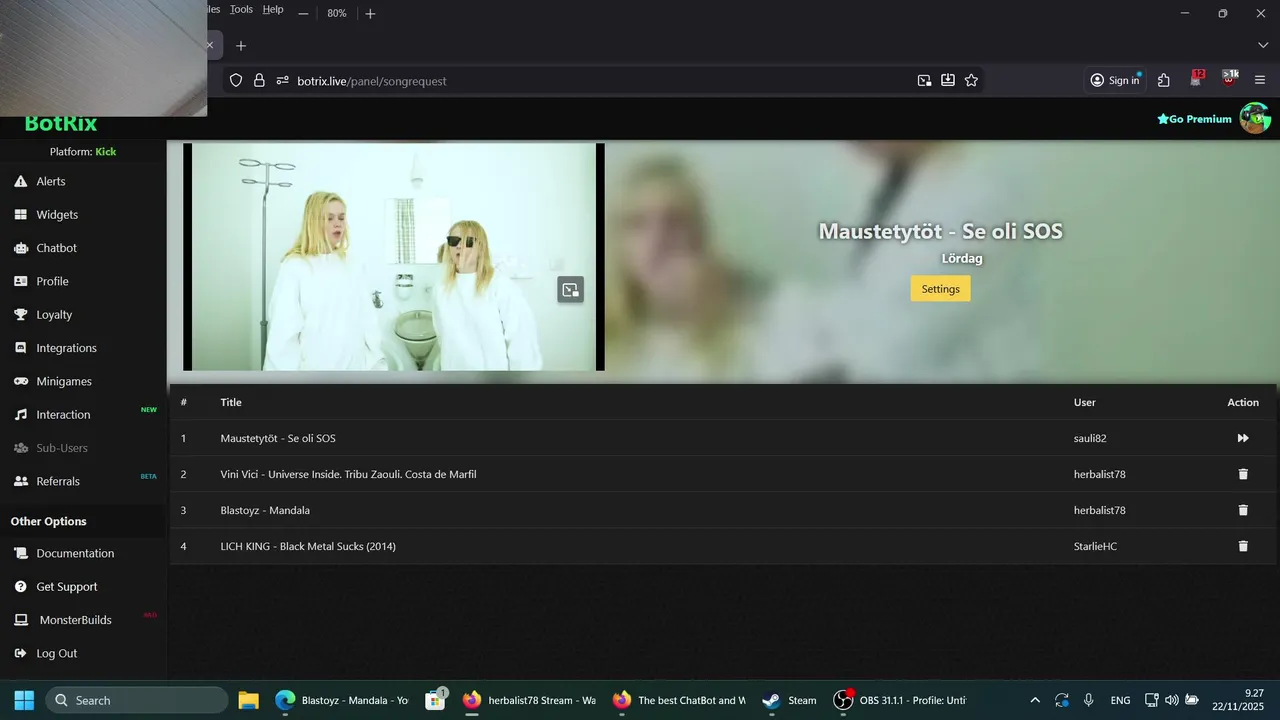The width and height of the screenshot is (1280, 720).
Task: Switch to the OBS 31.1.1 window
Action: 900,700
